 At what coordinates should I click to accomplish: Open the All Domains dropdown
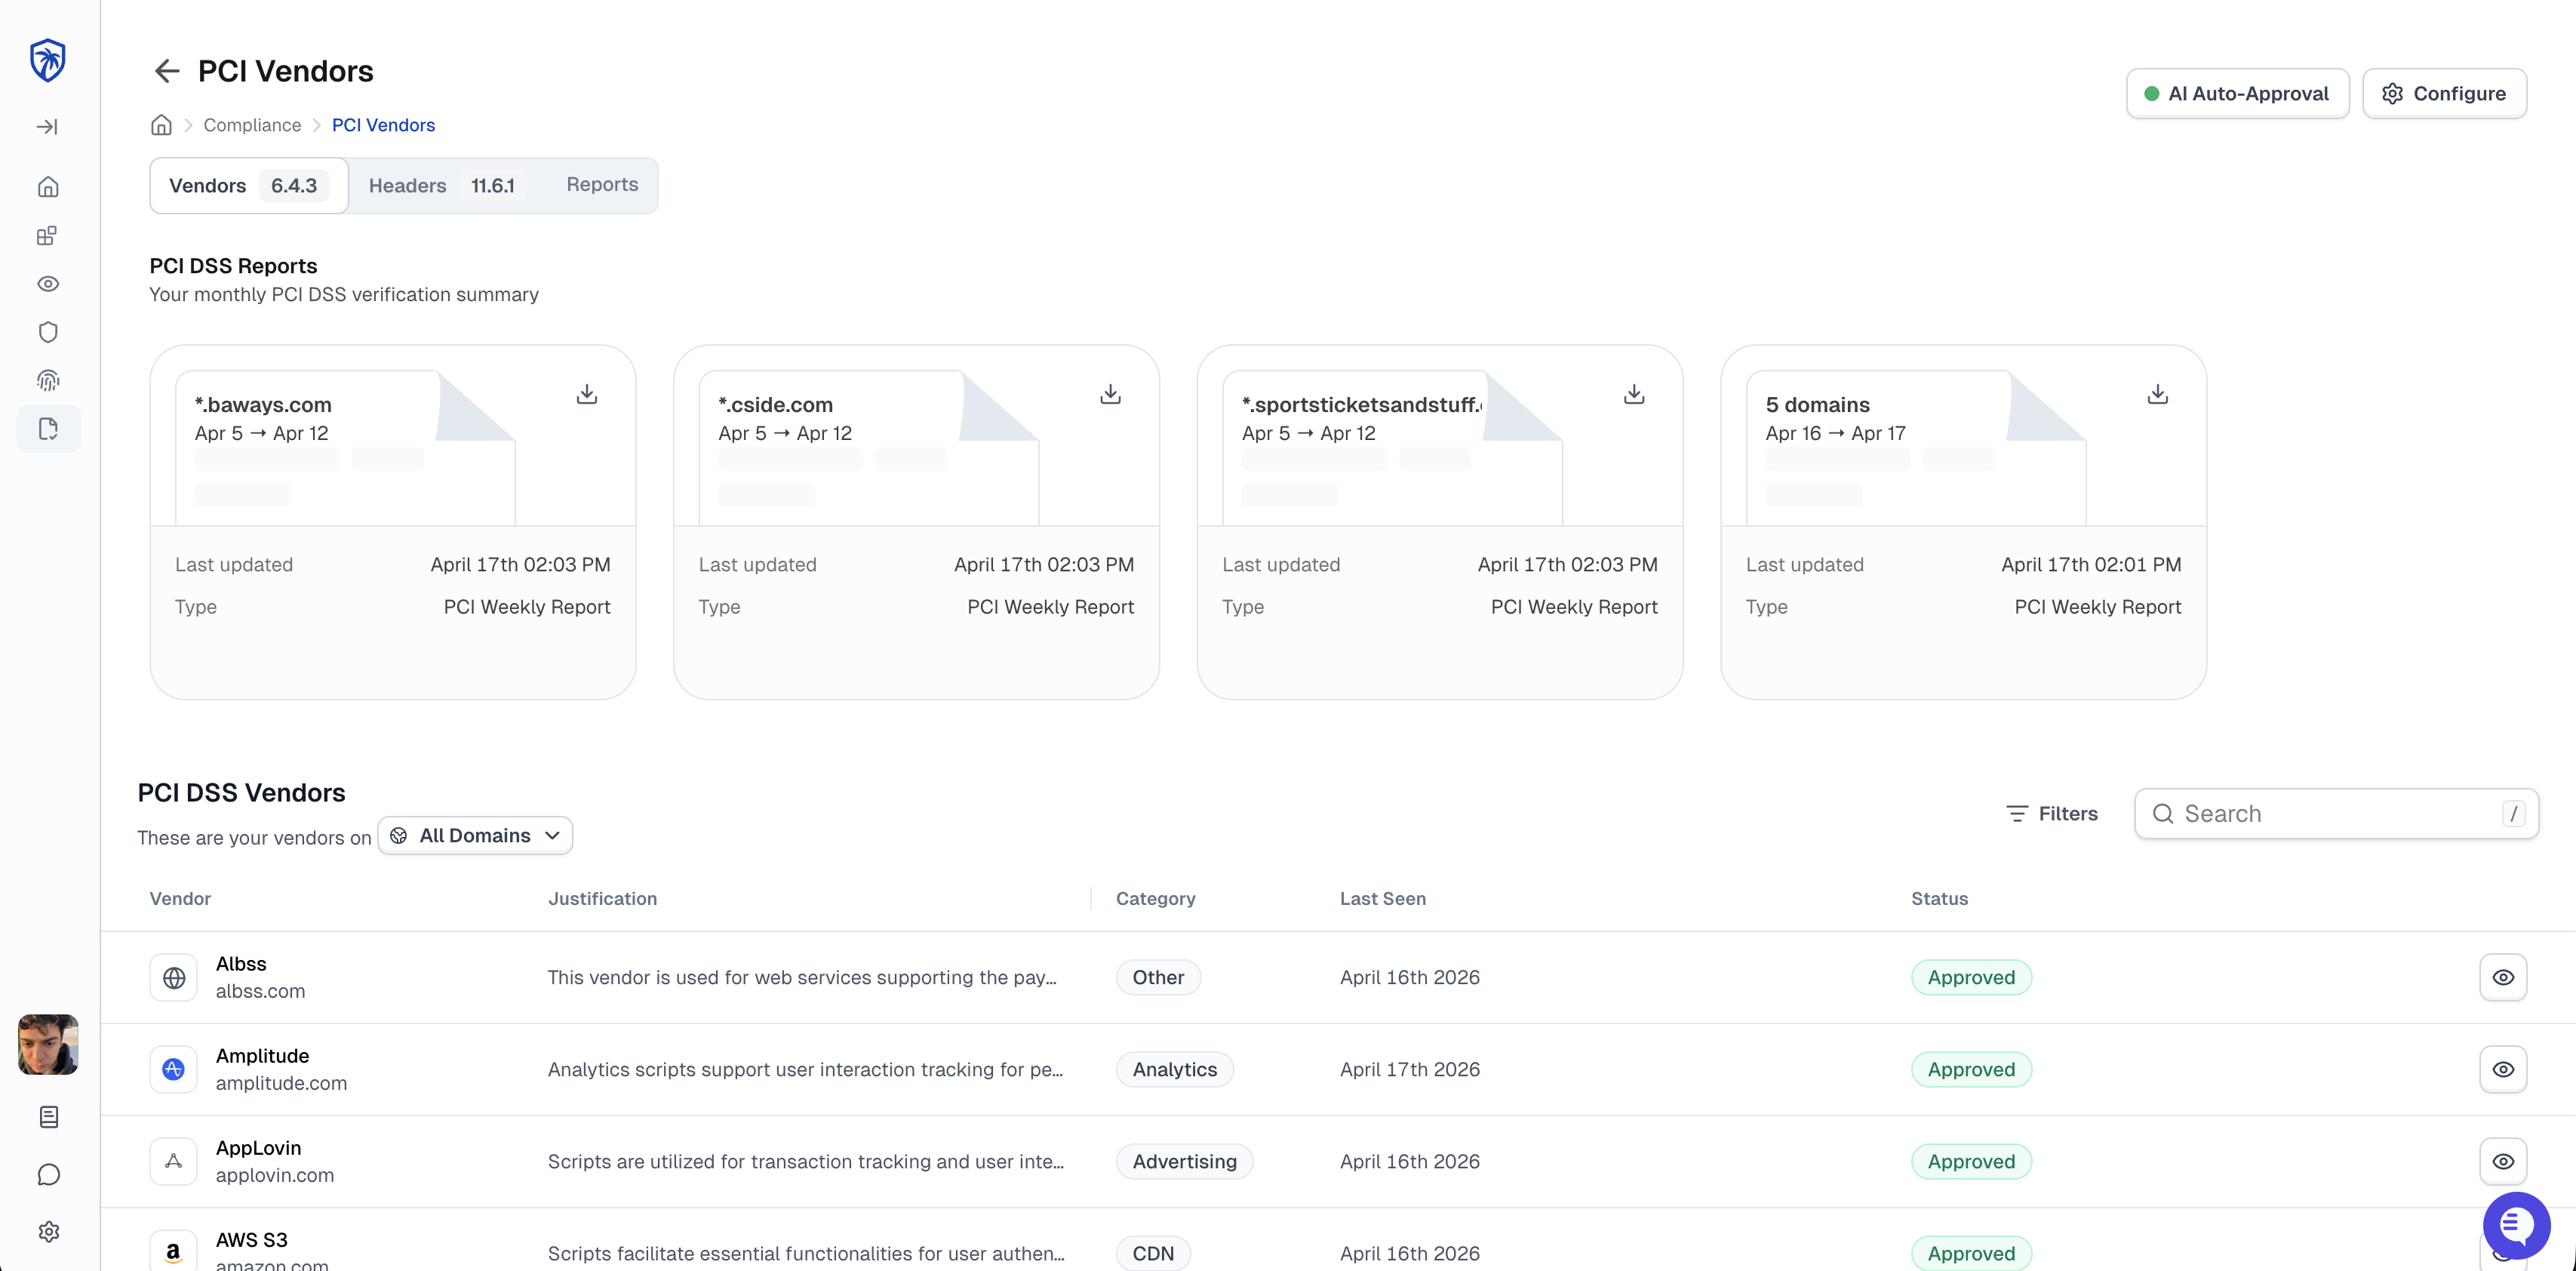tap(475, 836)
